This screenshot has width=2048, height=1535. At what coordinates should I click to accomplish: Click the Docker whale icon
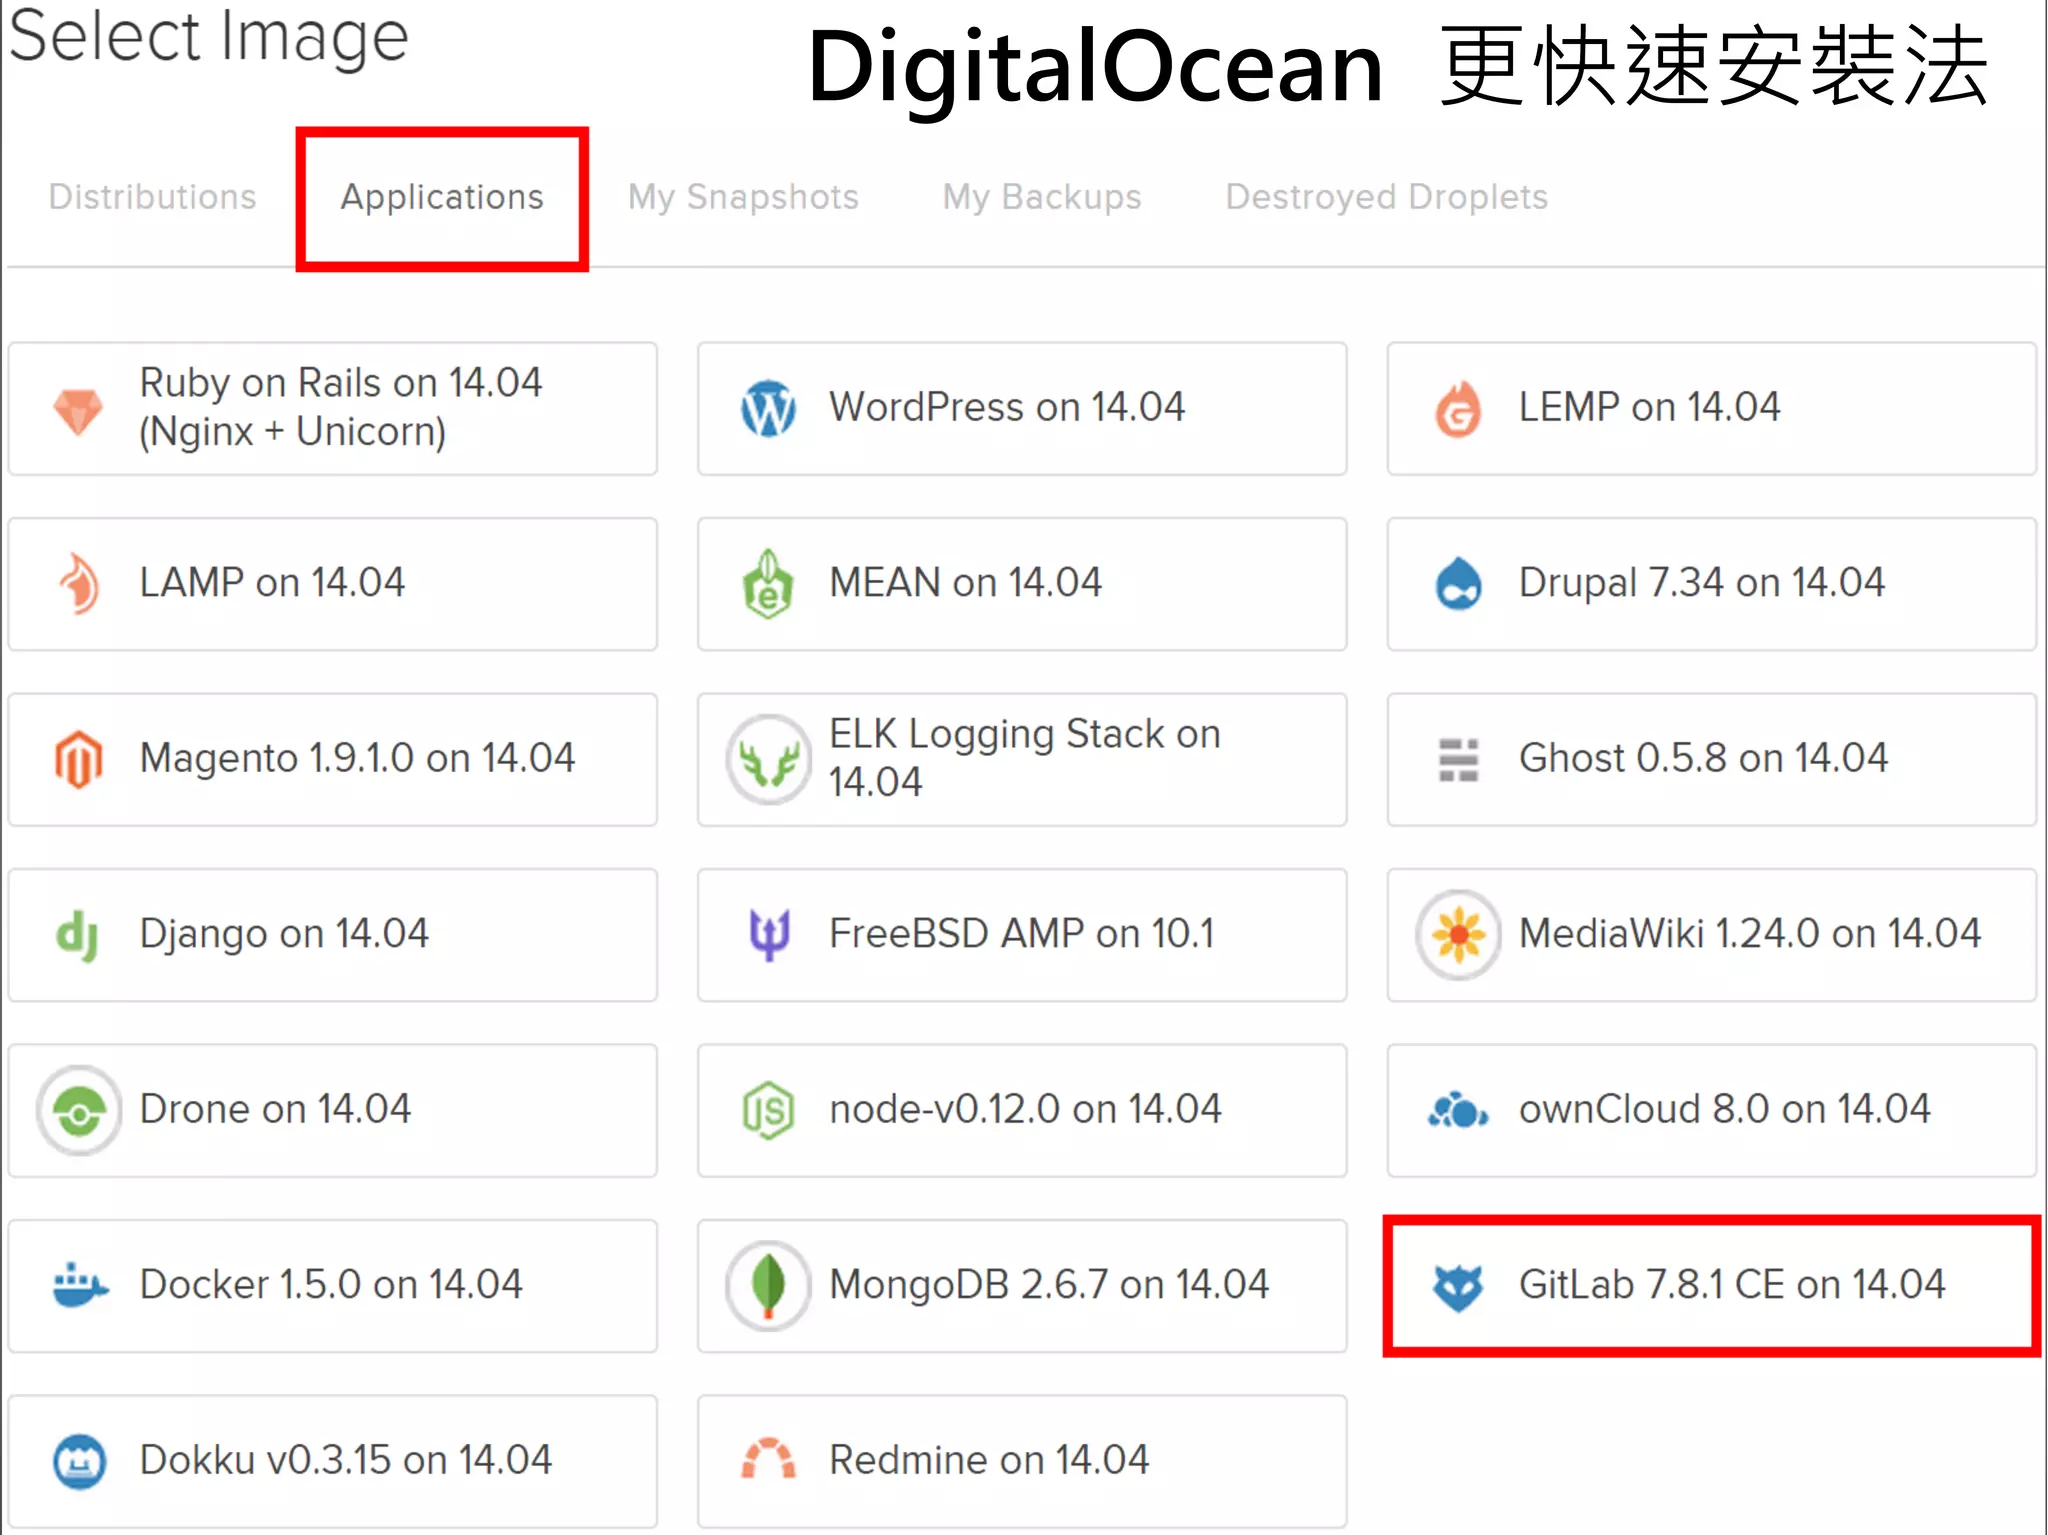coord(79,1285)
